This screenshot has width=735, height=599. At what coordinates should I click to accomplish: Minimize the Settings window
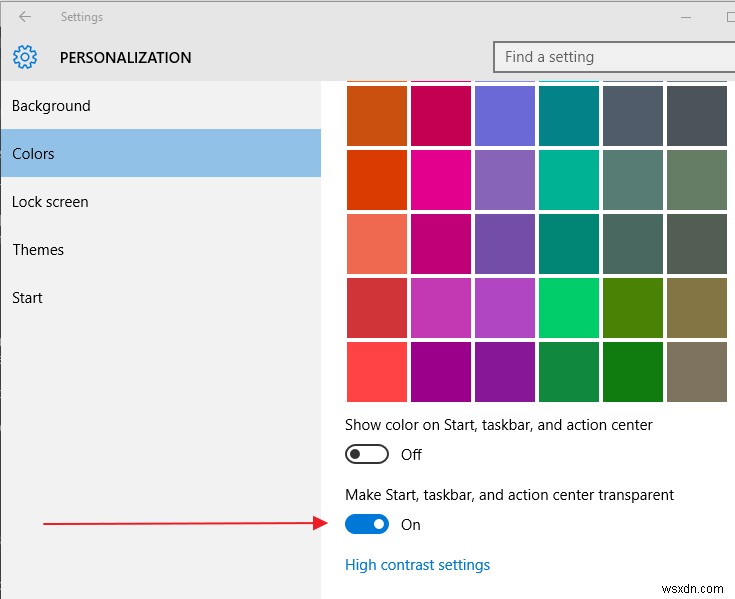[x=686, y=17]
